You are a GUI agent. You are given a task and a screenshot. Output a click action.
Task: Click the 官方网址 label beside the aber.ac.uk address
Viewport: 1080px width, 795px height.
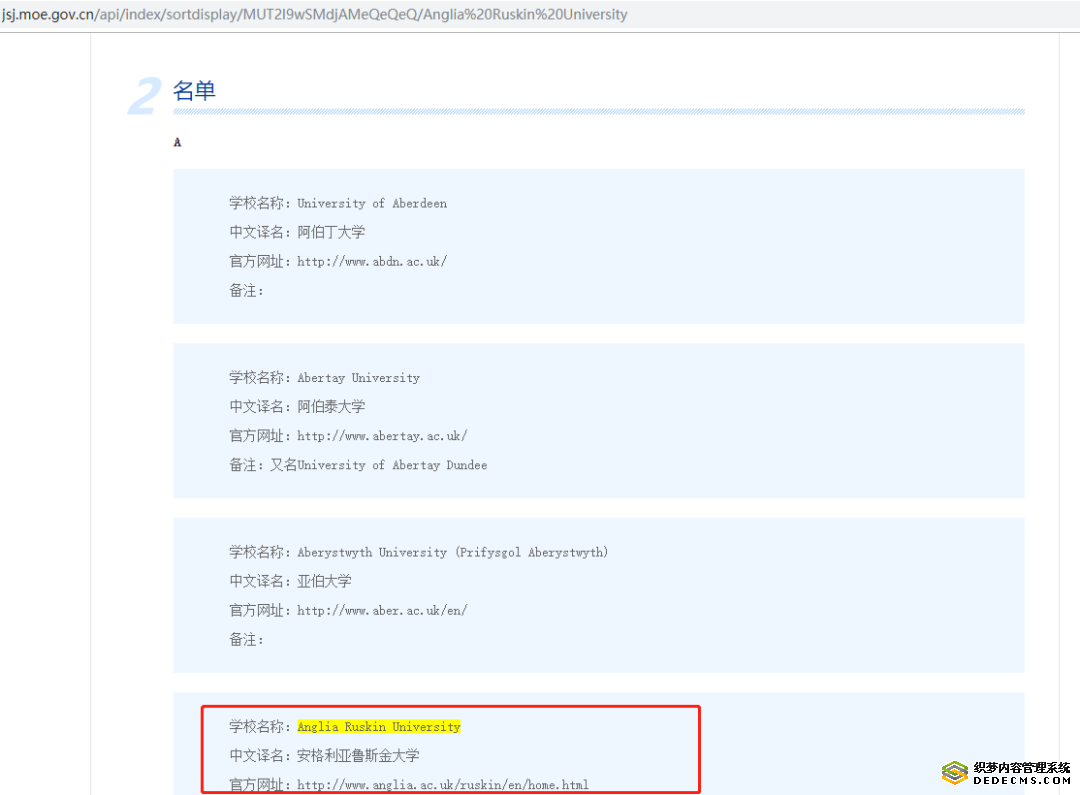[x=260, y=610]
